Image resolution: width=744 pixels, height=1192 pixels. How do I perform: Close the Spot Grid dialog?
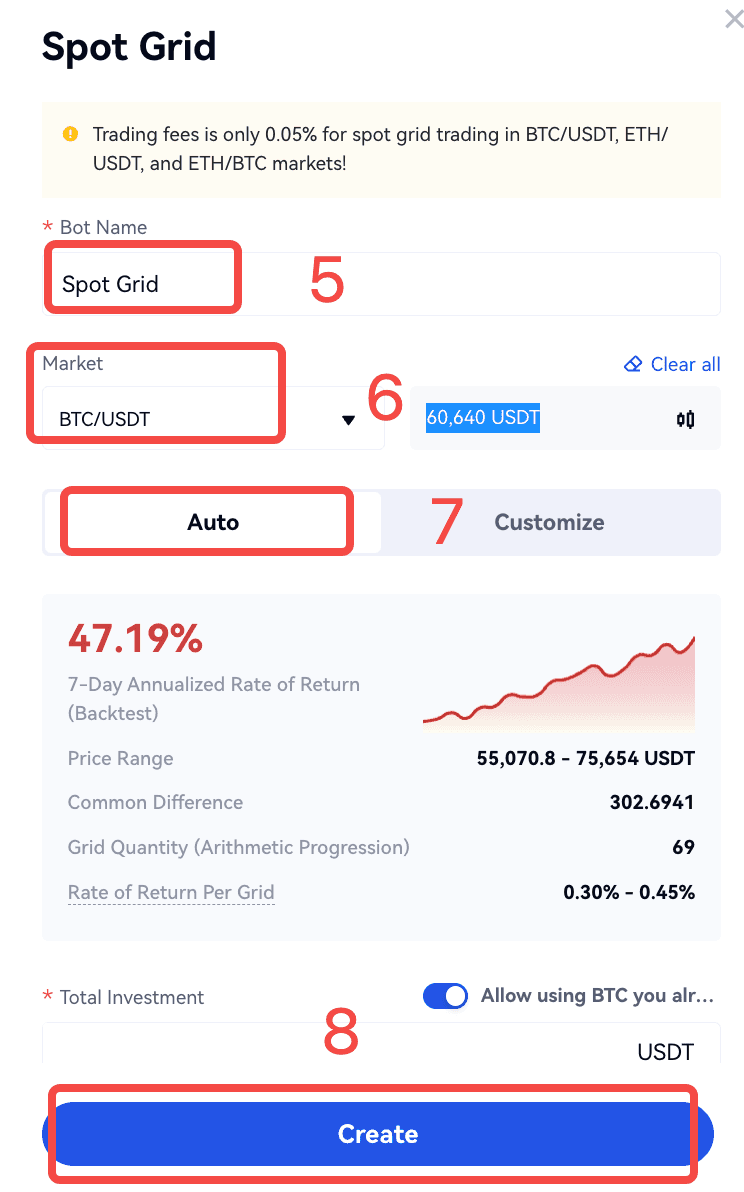734,18
